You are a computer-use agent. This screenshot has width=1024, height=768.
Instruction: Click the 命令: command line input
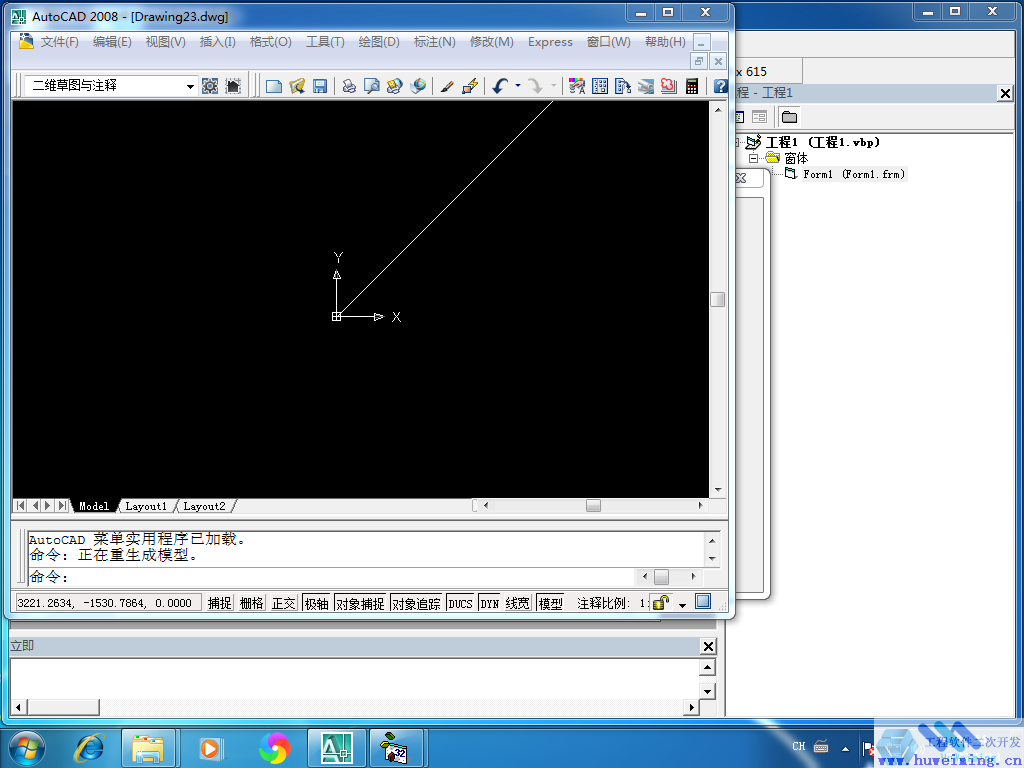point(332,577)
